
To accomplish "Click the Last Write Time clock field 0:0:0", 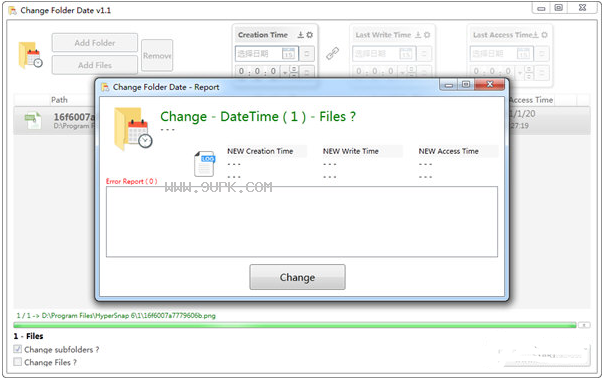I will tap(375, 71).
